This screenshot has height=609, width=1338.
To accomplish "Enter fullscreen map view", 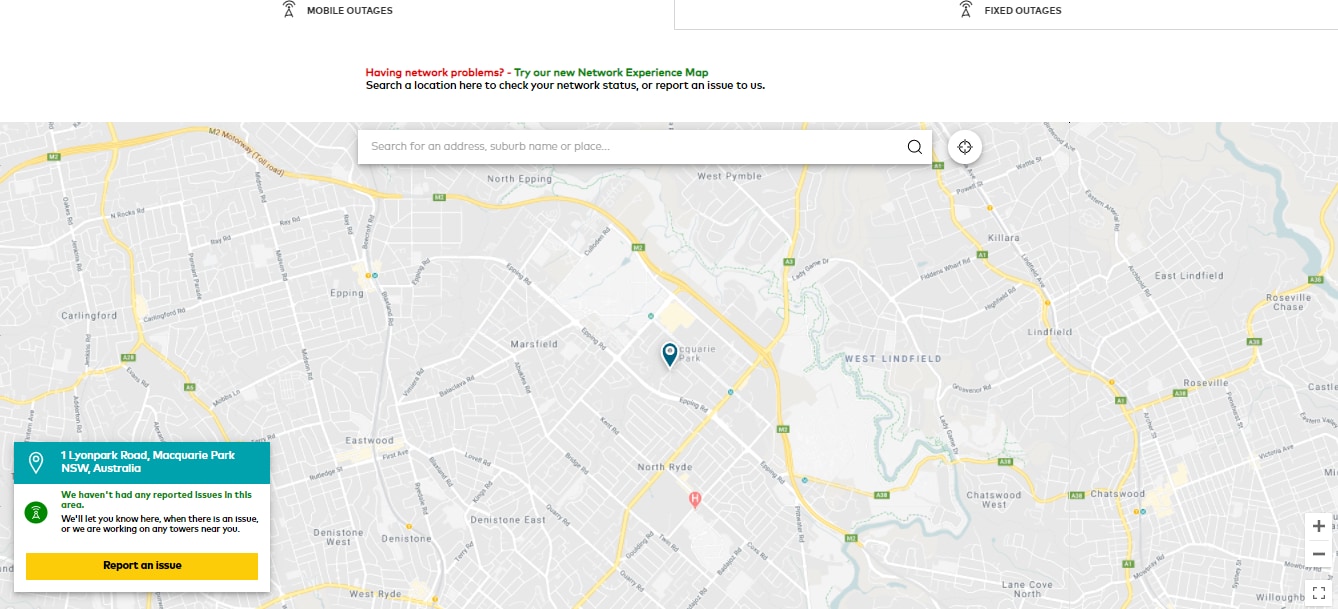I will point(1317,590).
